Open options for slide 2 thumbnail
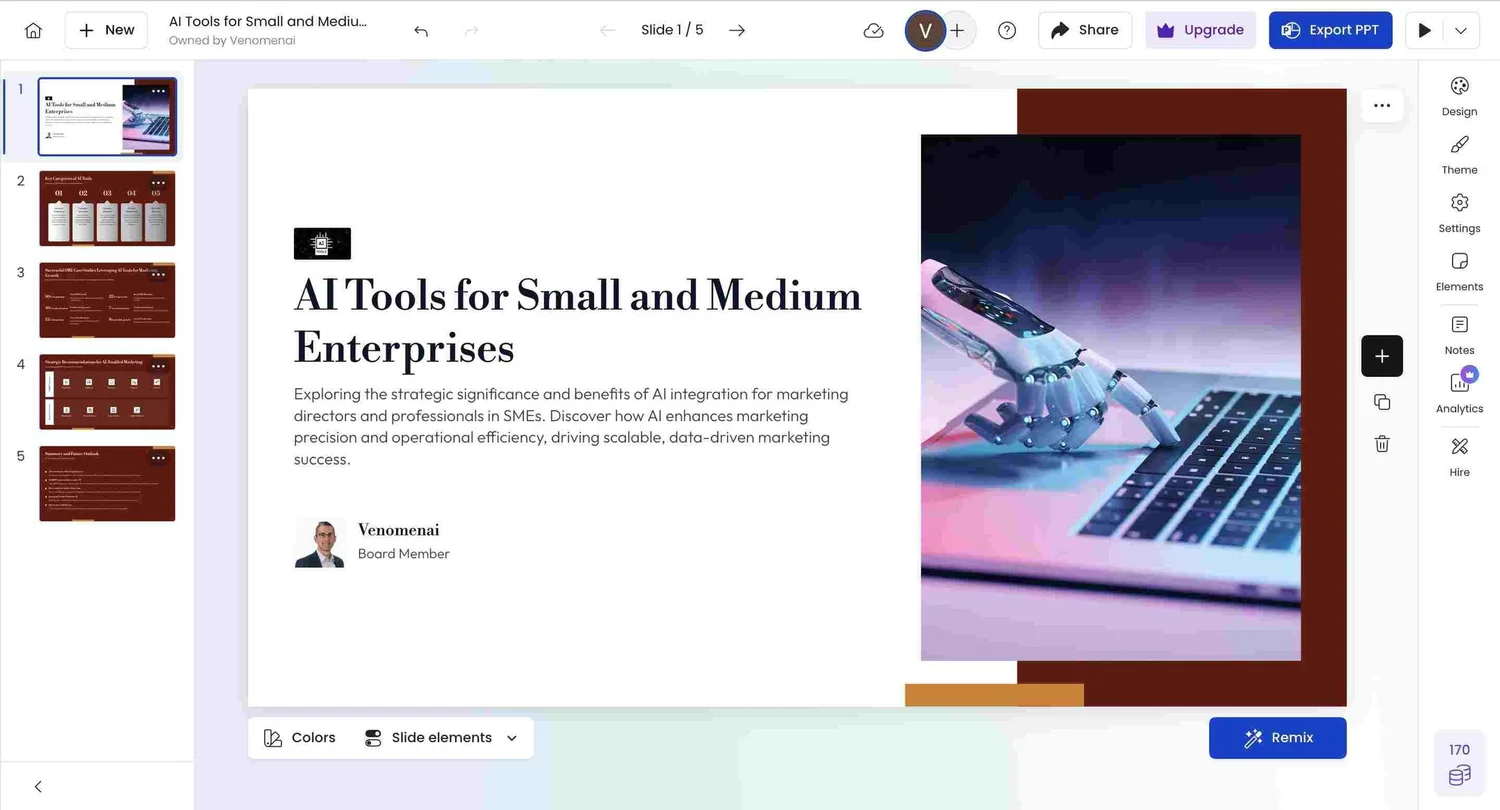The height and width of the screenshot is (810, 1500). click(159, 183)
